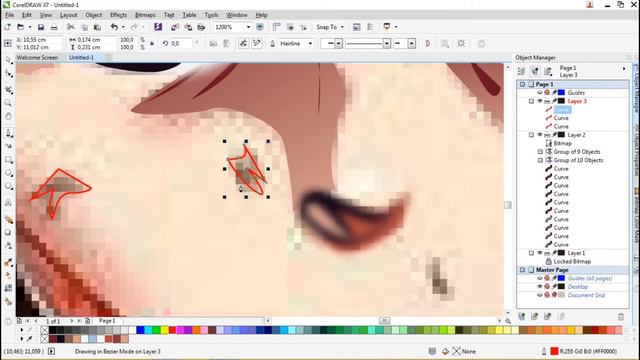
Task: Click the Cut scissors icon
Action: [71, 27]
